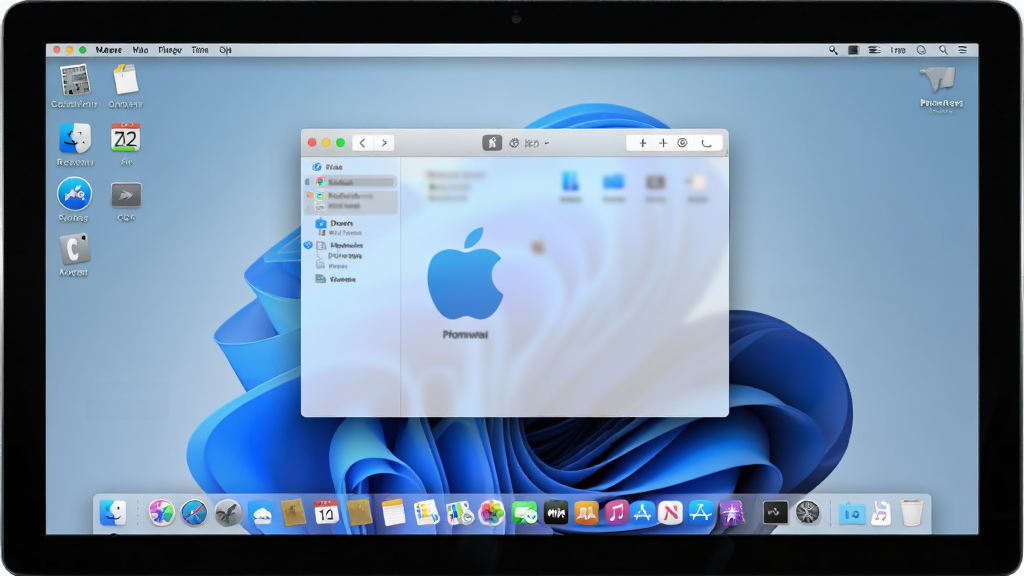Open the round grey settings dock icon

(808, 513)
